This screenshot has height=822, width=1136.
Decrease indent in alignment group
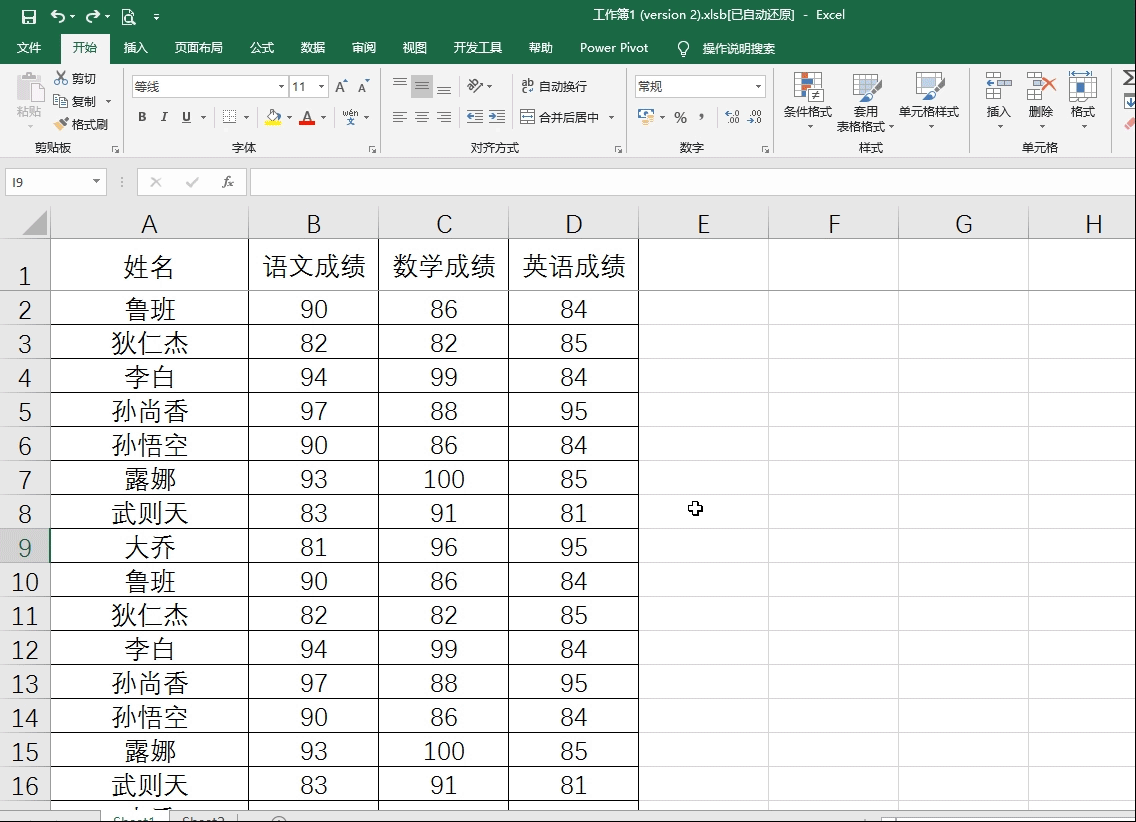pyautogui.click(x=475, y=117)
